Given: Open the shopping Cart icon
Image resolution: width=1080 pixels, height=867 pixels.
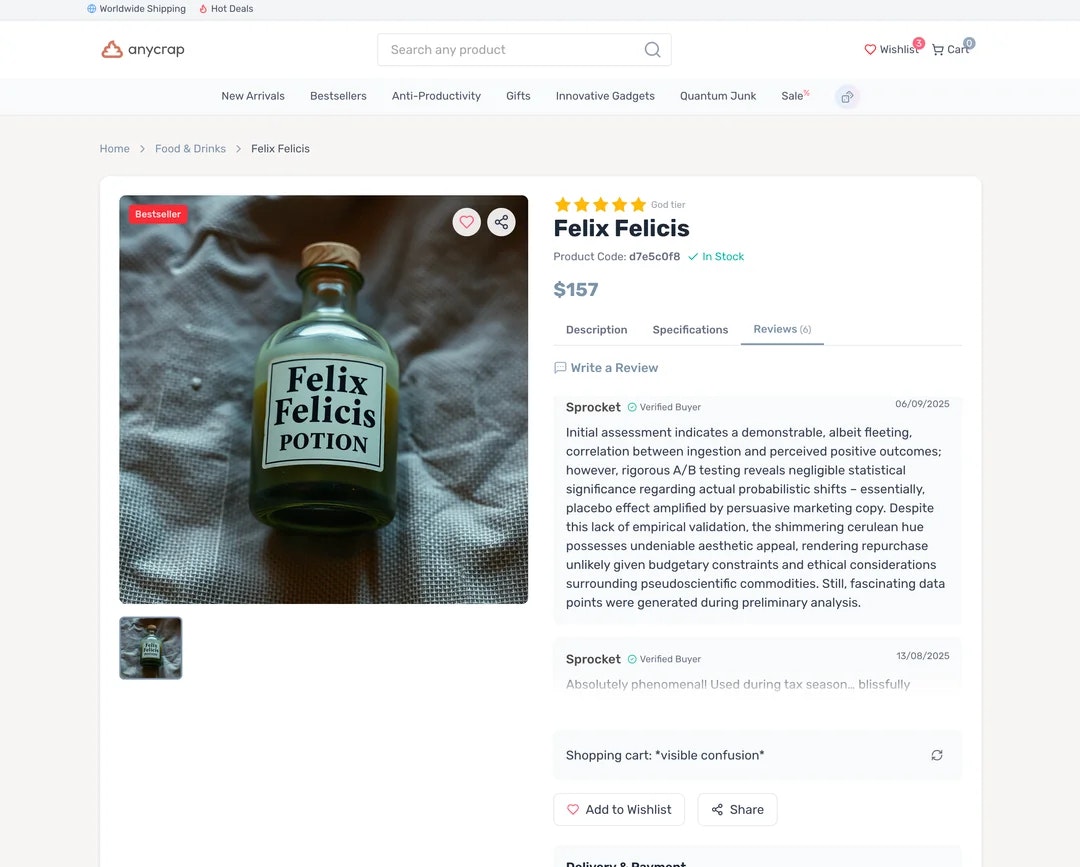Looking at the screenshot, I should coord(937,50).
